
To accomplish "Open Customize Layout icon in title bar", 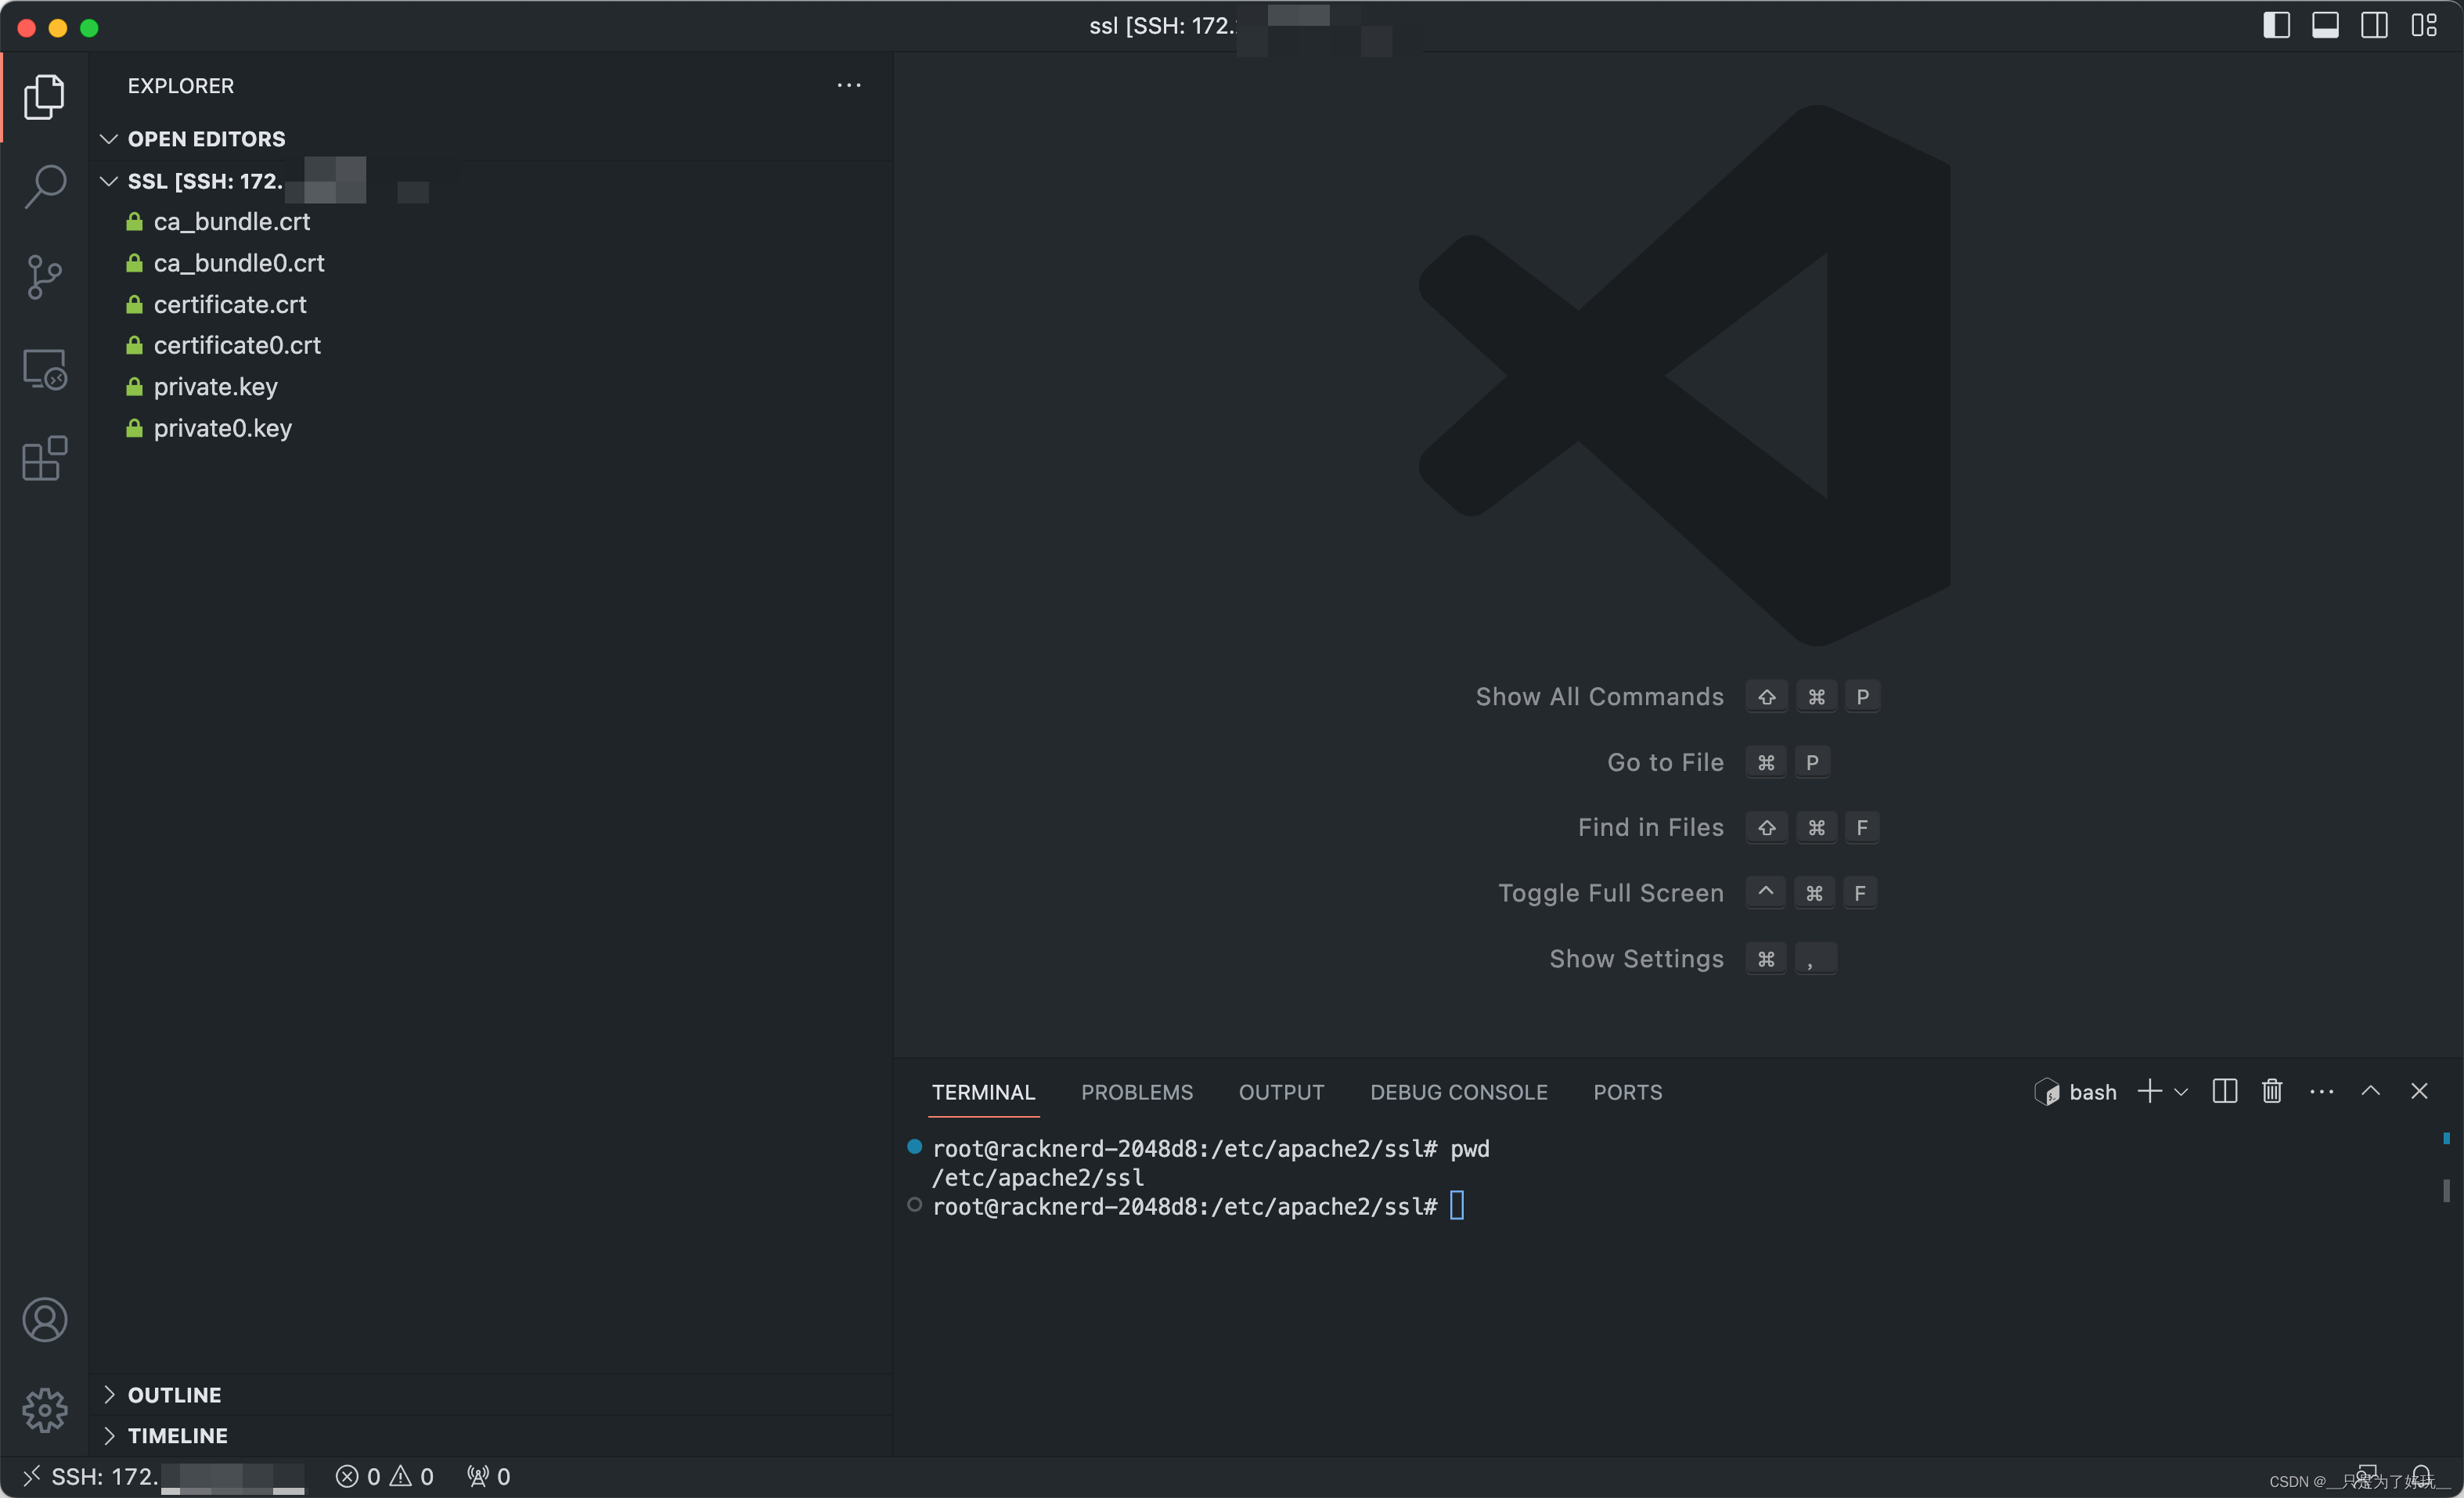I will point(2423,25).
